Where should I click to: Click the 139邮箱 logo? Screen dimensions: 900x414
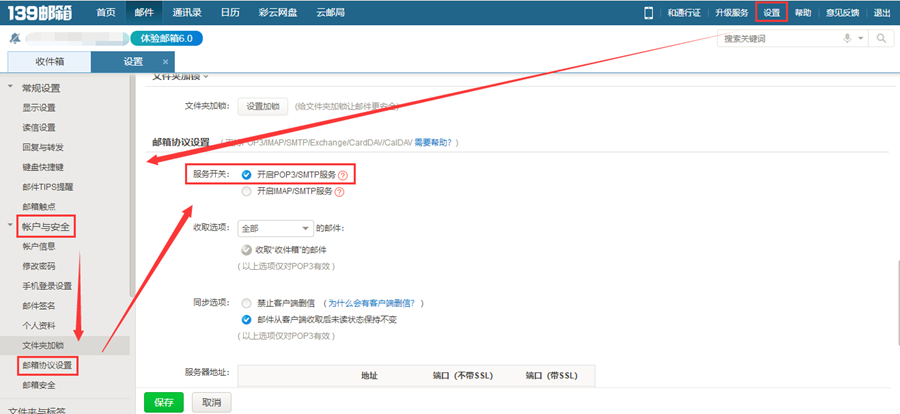coord(40,13)
